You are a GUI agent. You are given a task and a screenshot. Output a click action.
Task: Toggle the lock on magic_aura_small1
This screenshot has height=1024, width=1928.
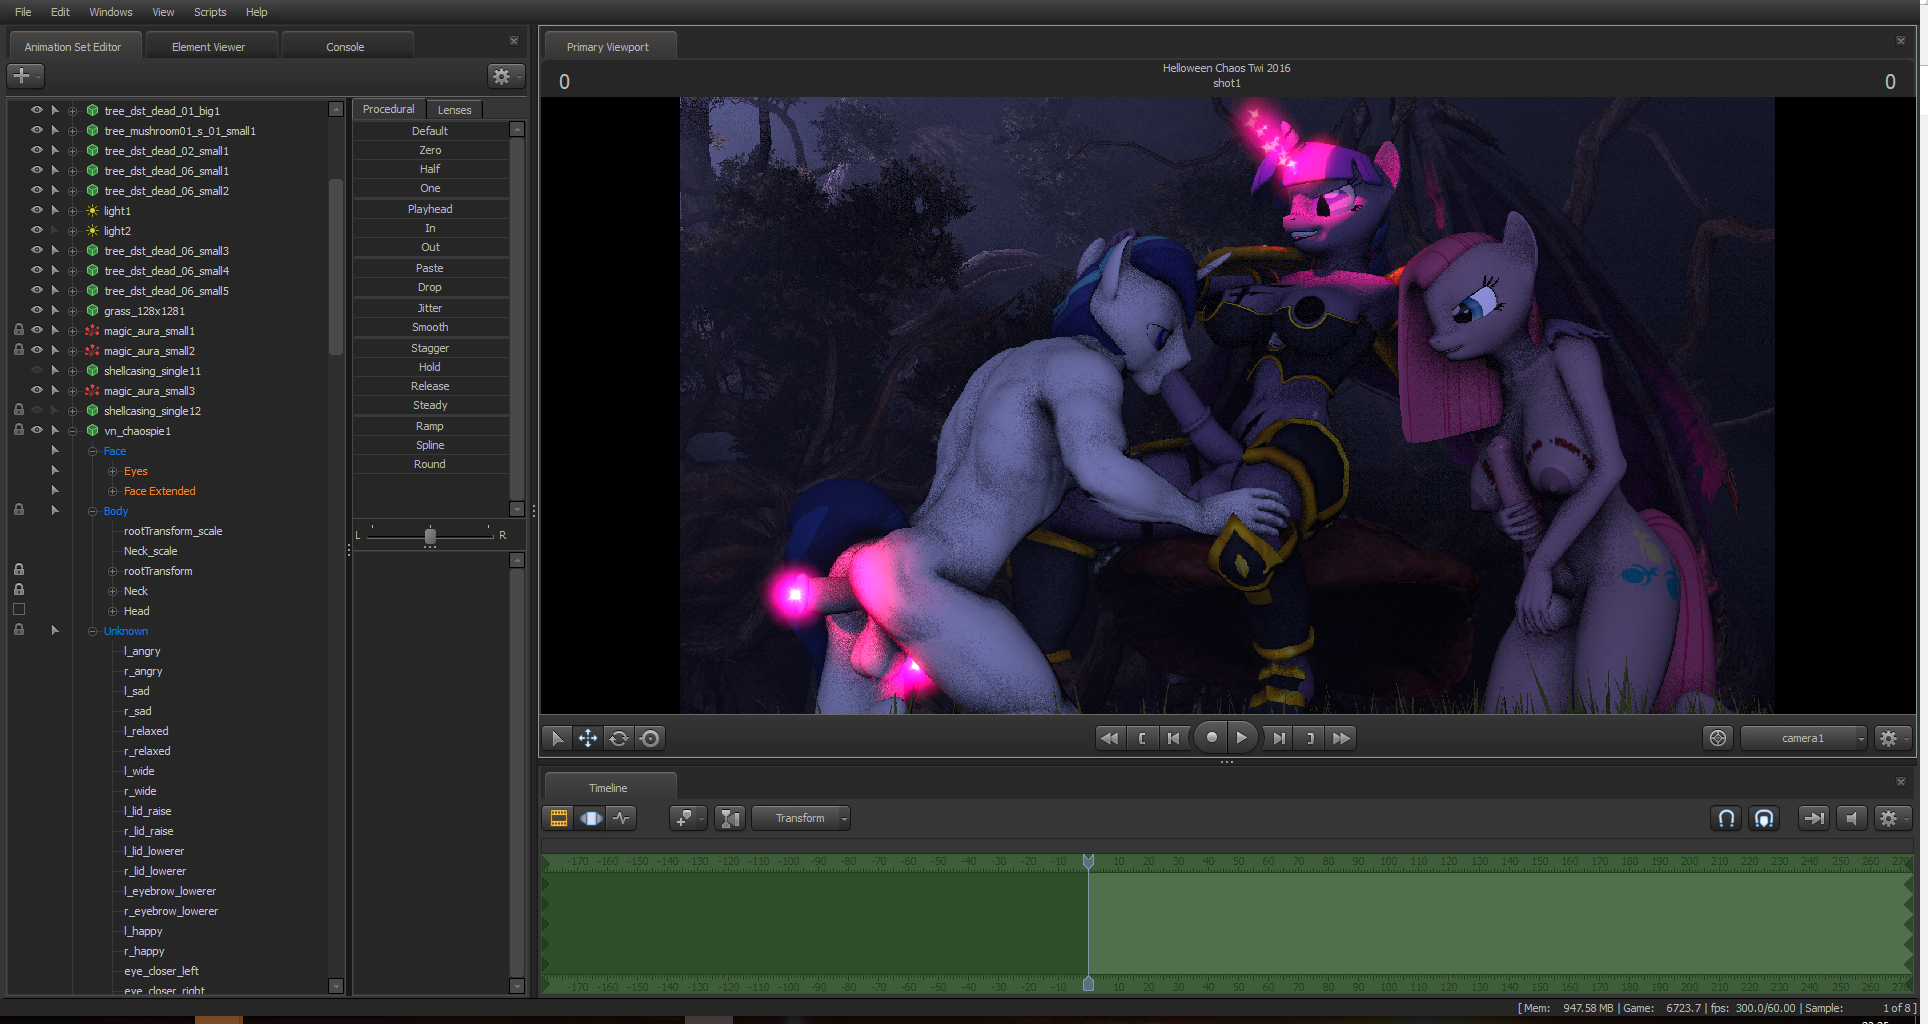click(x=19, y=330)
